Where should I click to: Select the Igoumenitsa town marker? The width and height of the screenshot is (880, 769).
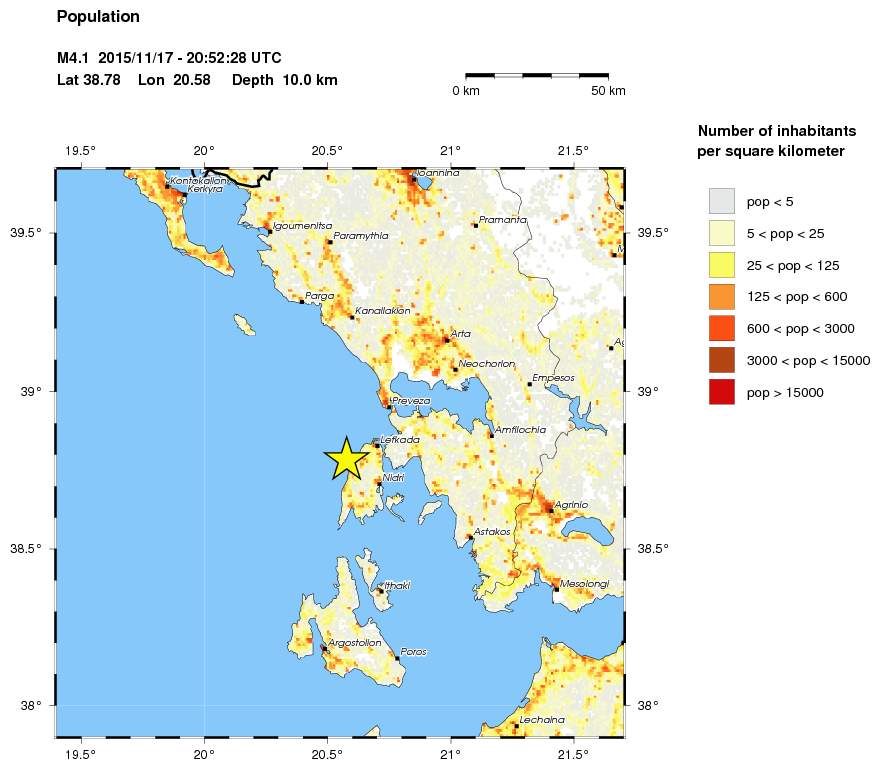(x=270, y=232)
